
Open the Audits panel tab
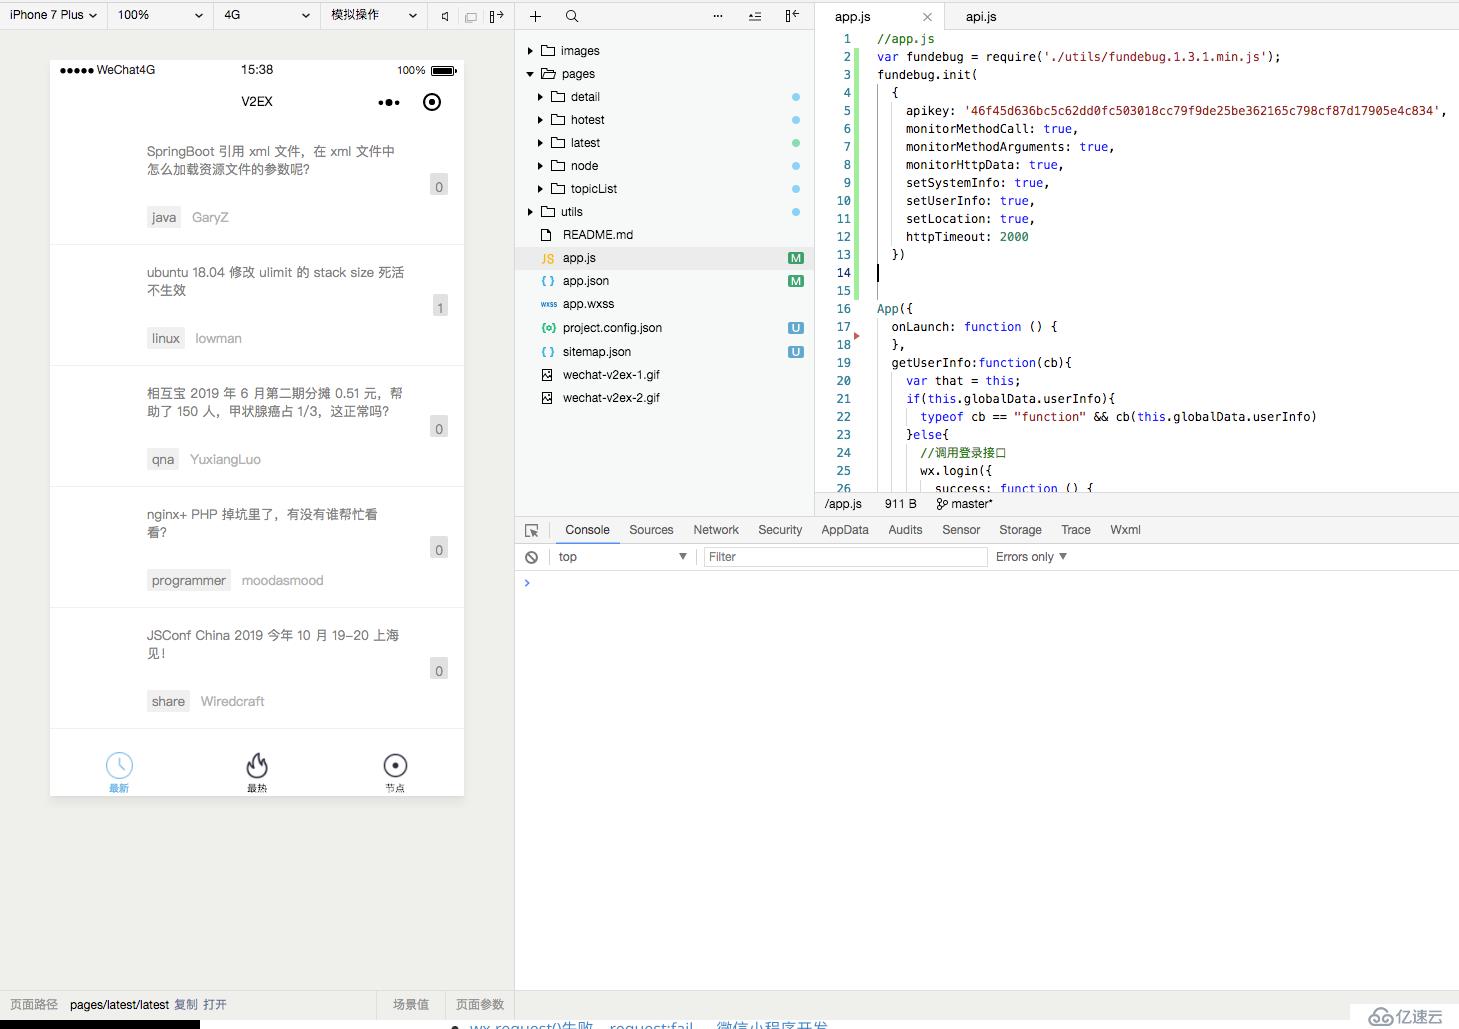[x=905, y=530]
